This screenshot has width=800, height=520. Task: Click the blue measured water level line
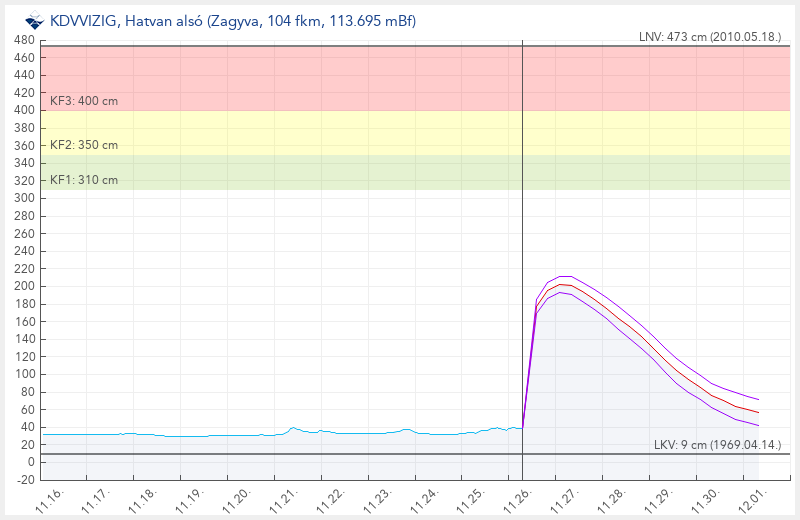click(x=200, y=435)
